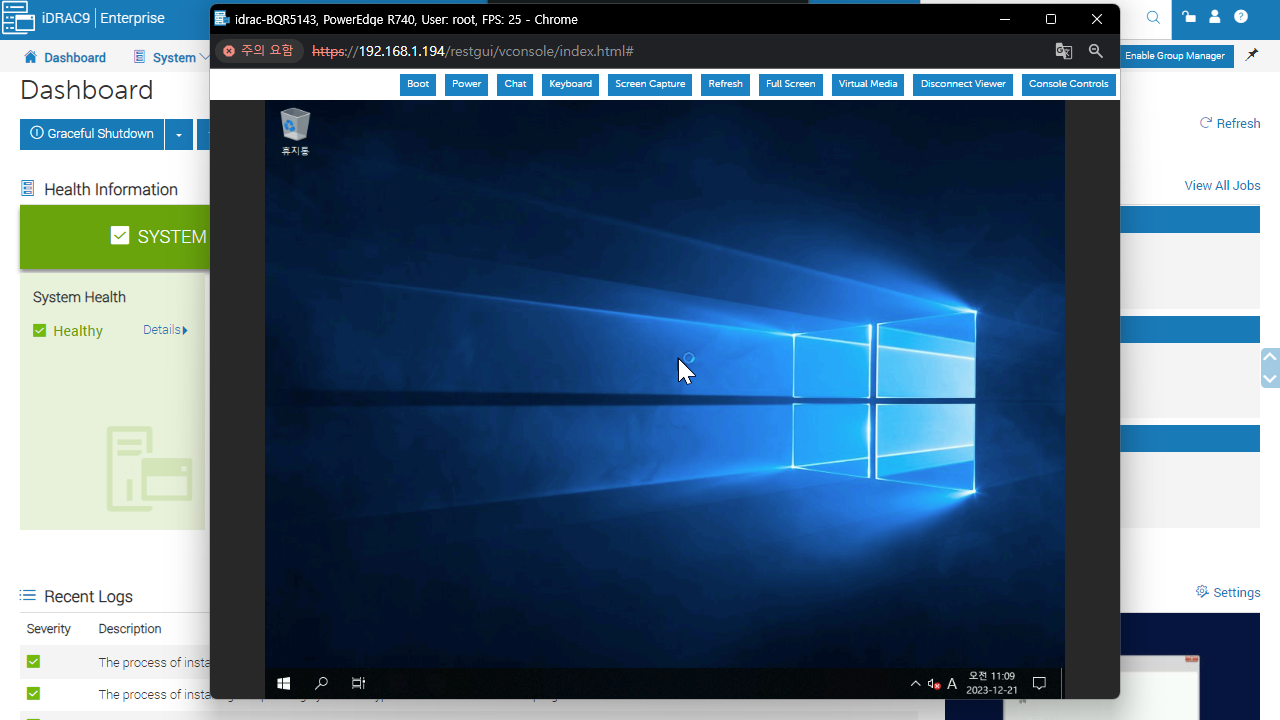This screenshot has width=1280, height=720.
Task: Click the side panel down chevron
Action: (x=1270, y=379)
